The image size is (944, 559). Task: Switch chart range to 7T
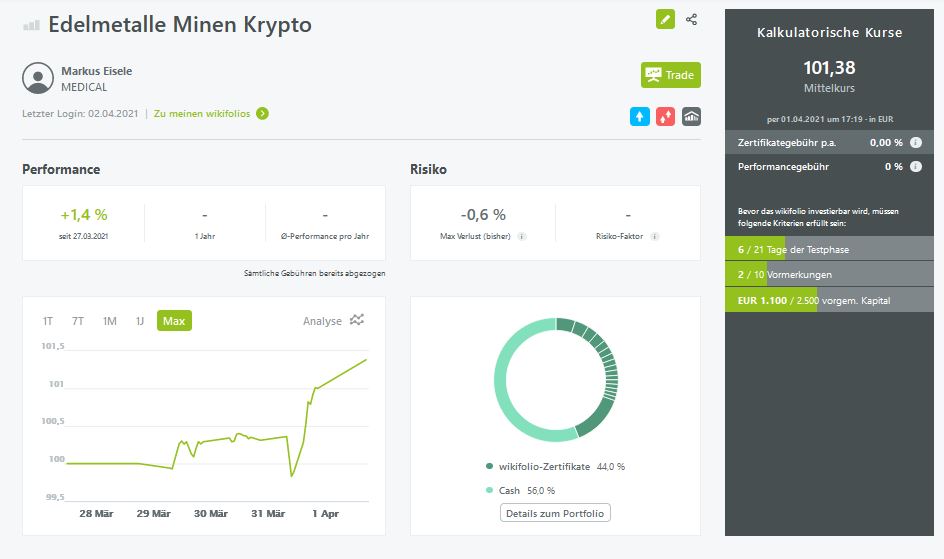coord(78,321)
